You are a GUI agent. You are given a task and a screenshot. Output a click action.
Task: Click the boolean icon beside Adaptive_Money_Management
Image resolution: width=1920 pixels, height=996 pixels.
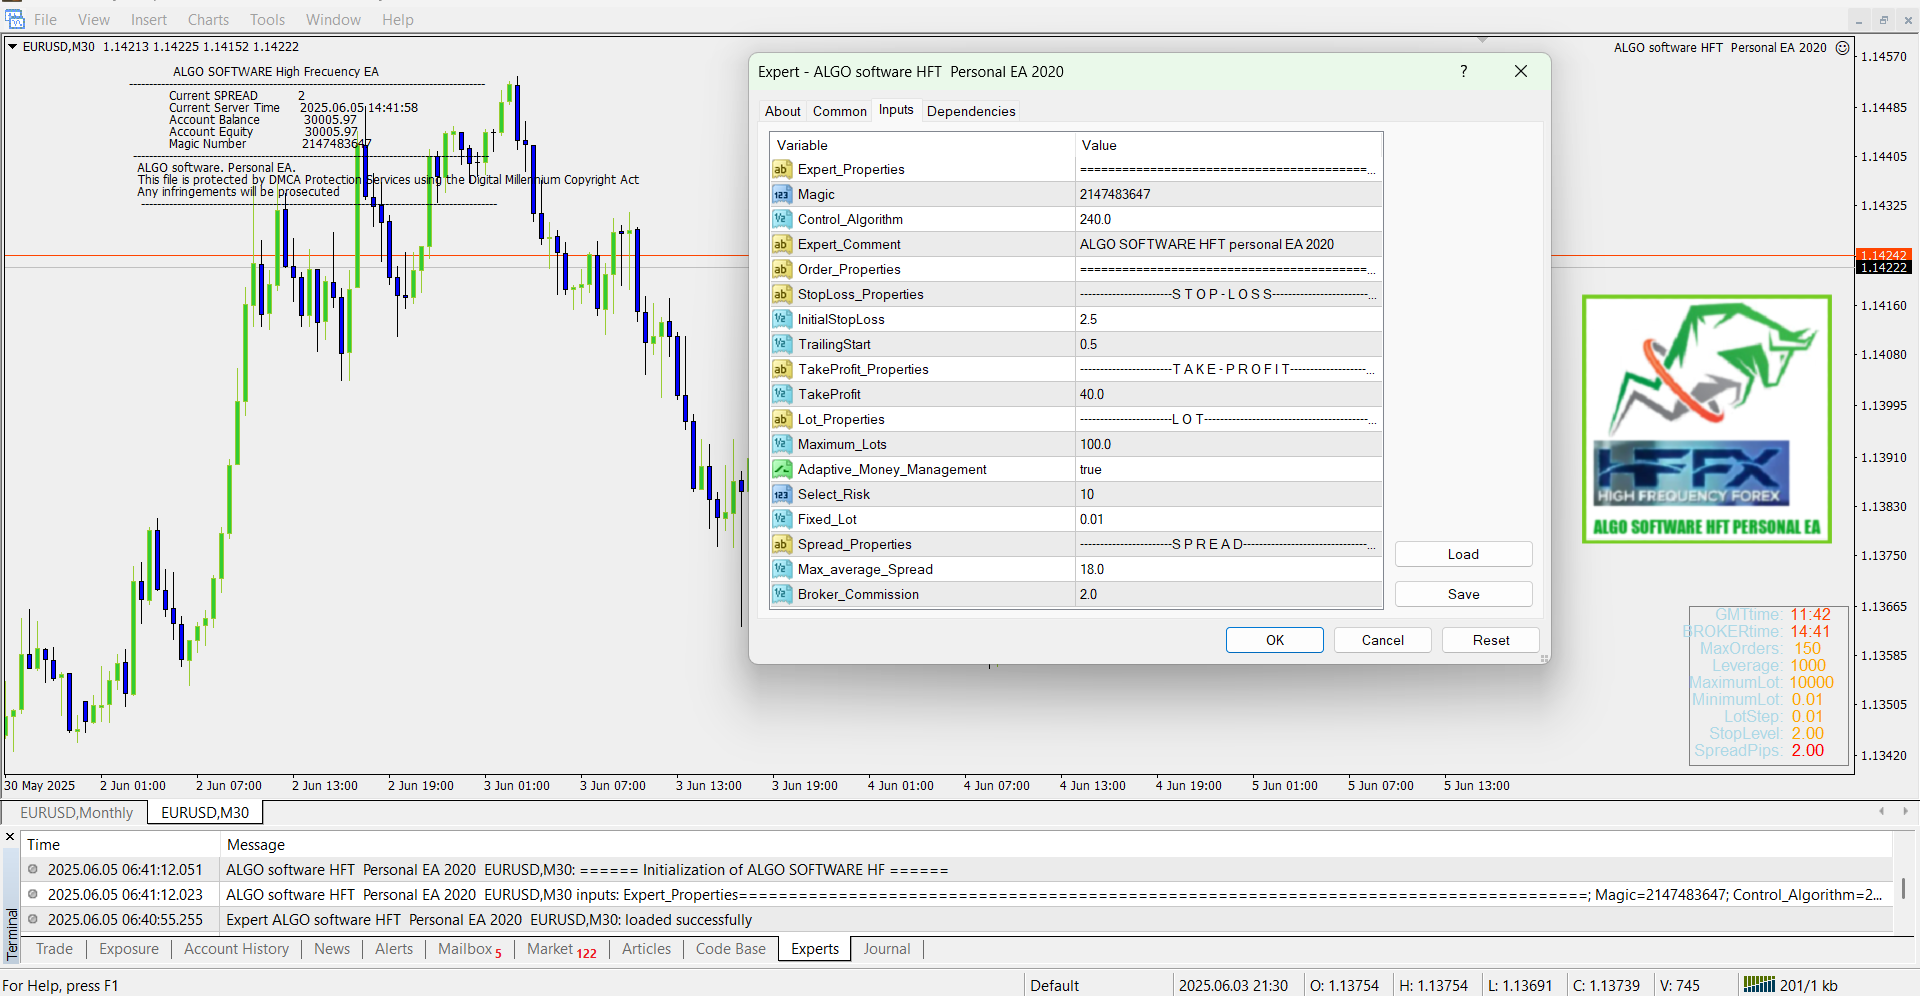[781, 470]
